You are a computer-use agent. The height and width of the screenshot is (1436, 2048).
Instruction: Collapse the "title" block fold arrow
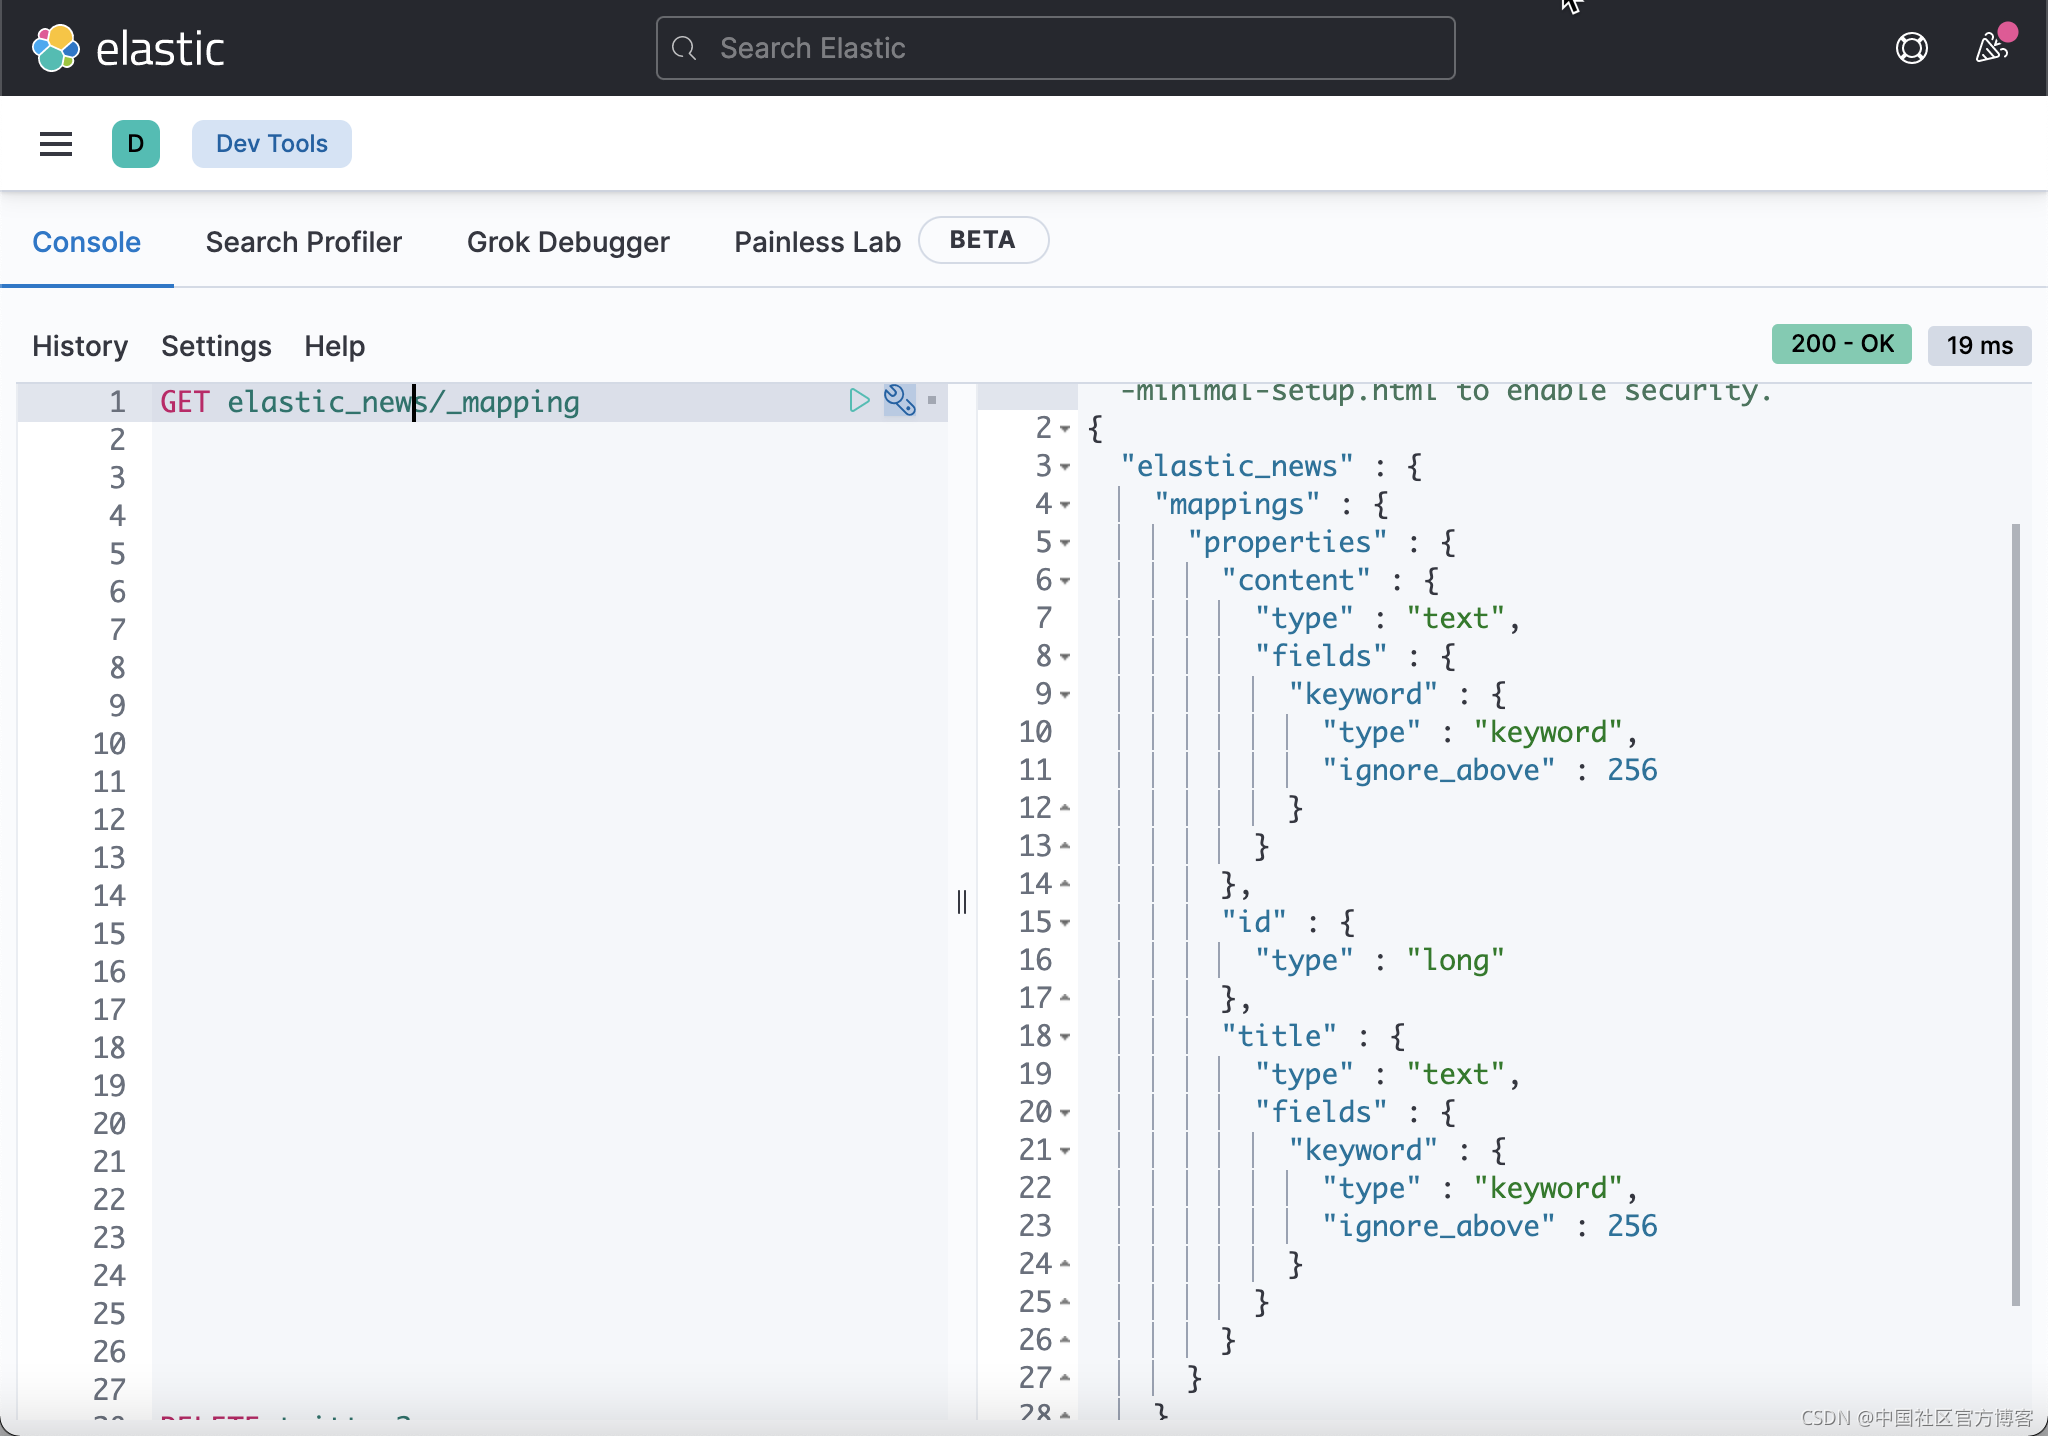(1065, 1037)
